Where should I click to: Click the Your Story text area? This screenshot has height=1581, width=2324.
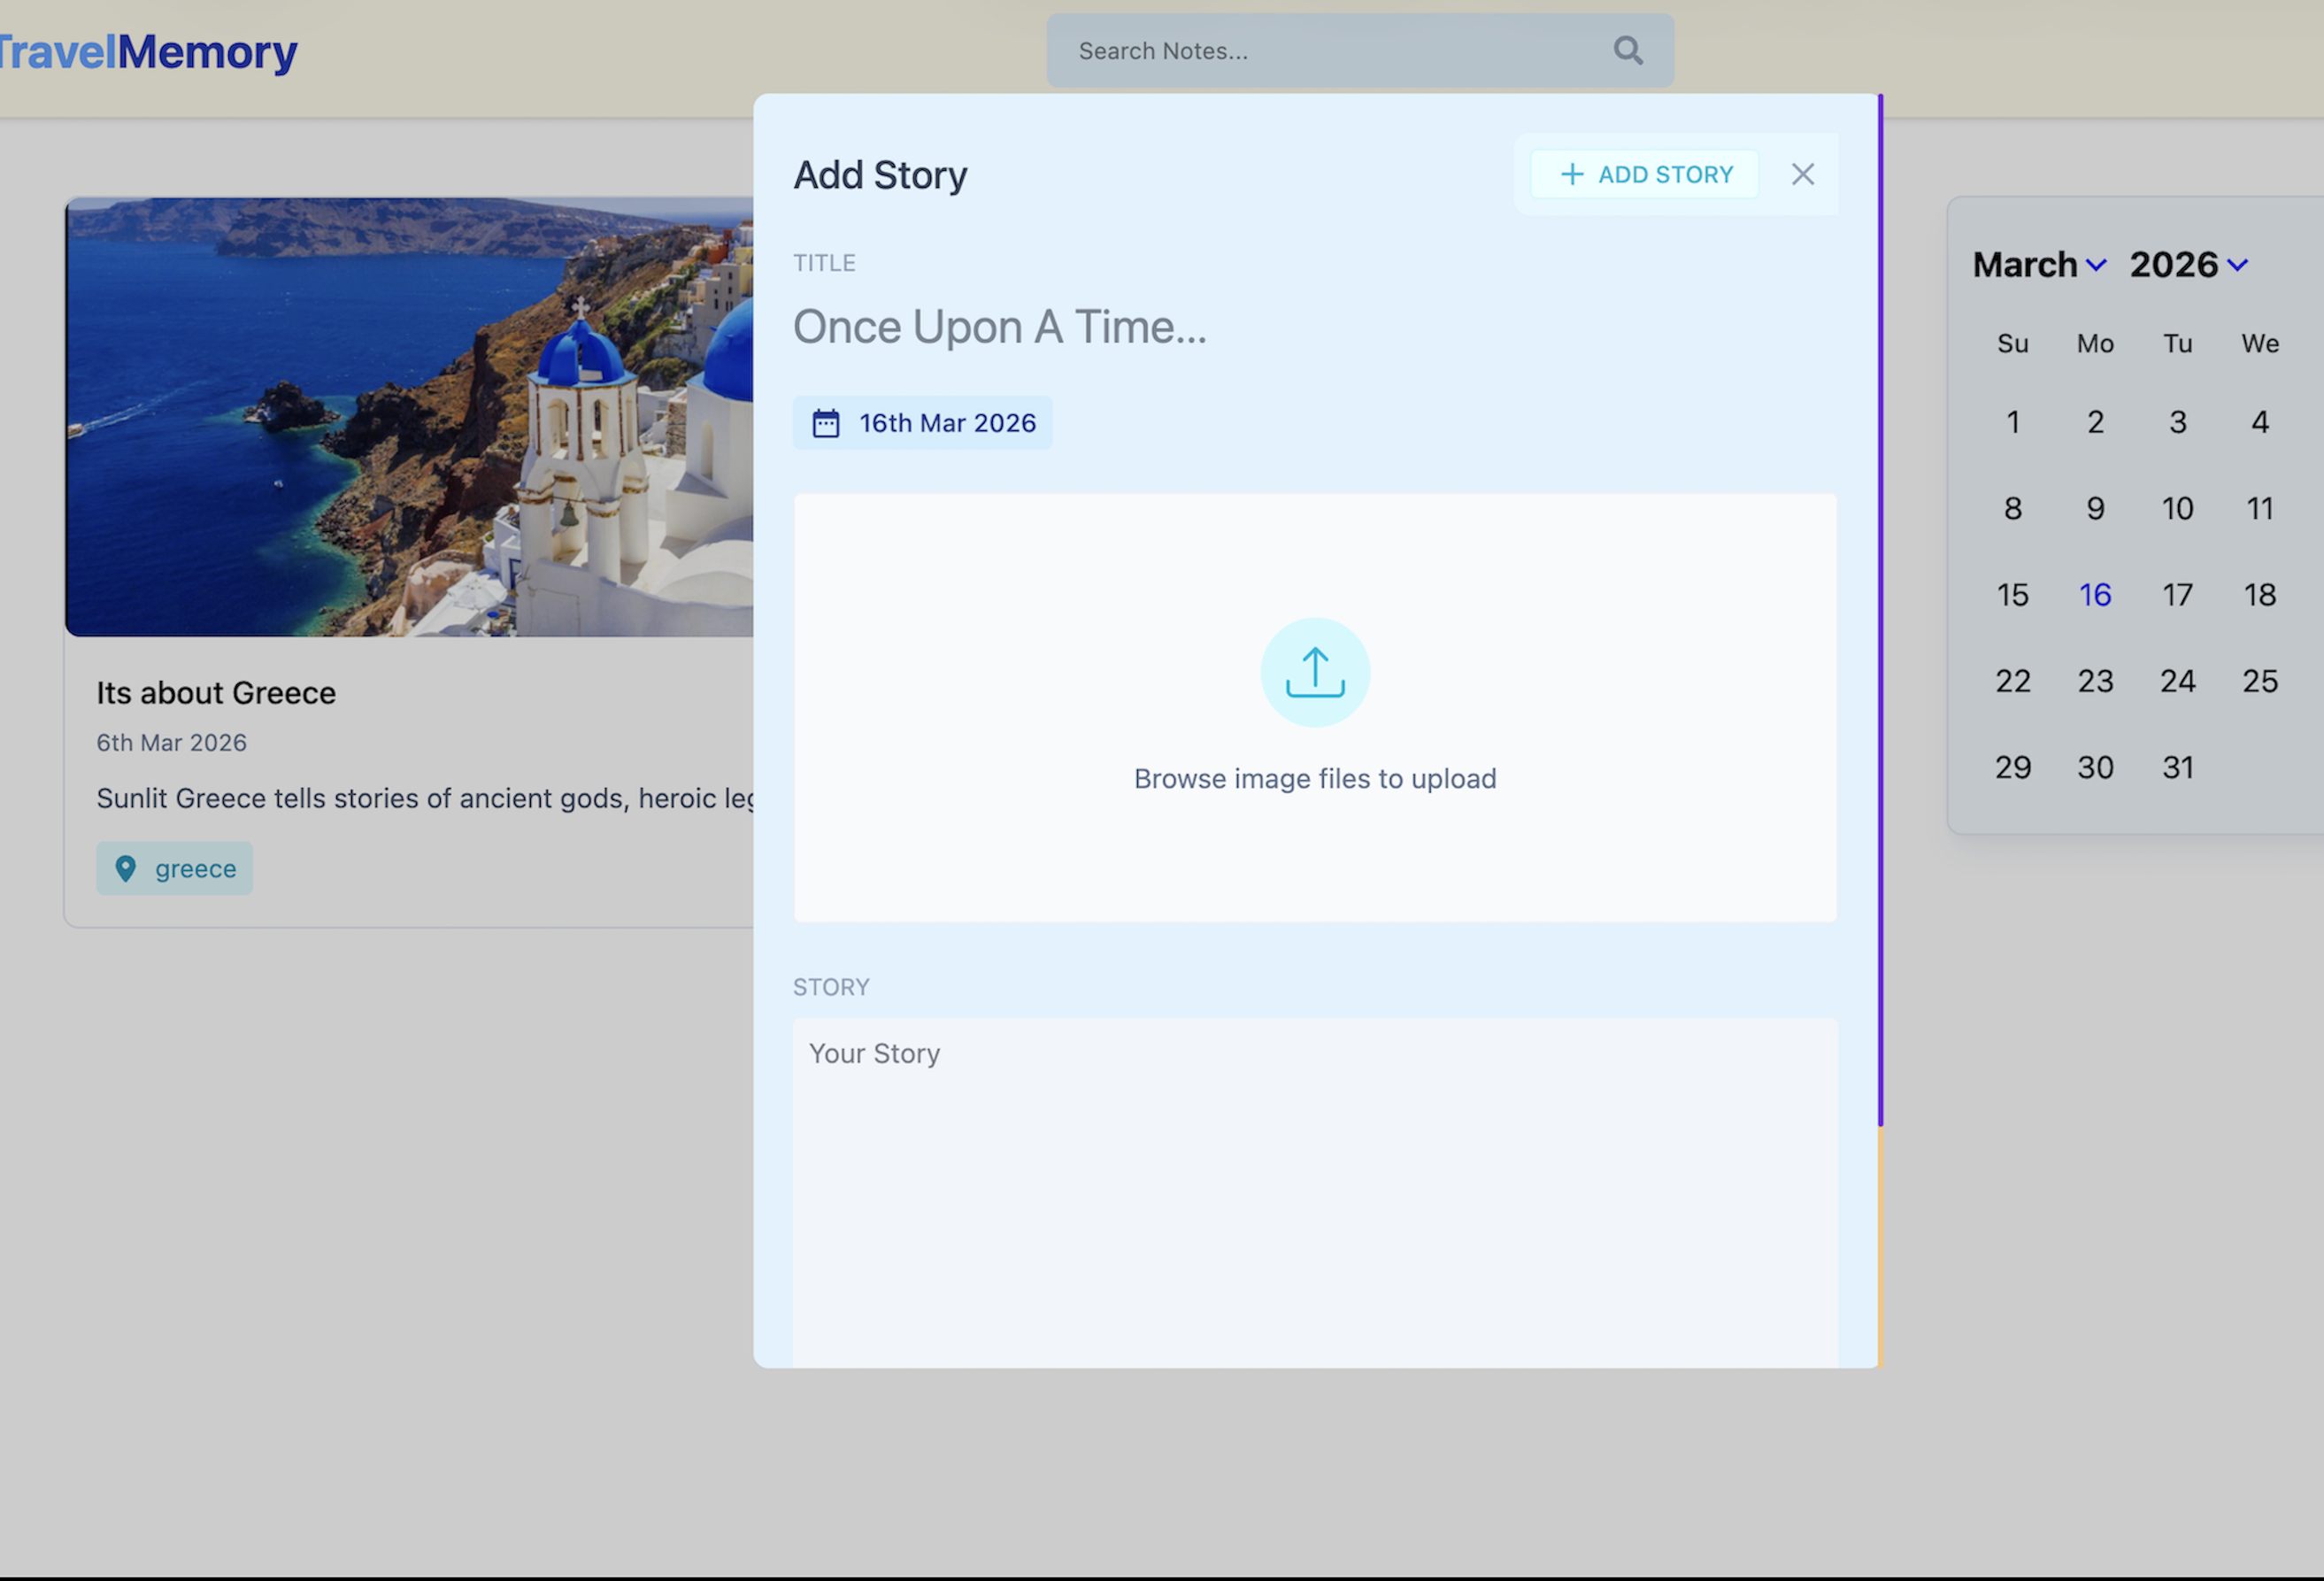[1315, 1192]
